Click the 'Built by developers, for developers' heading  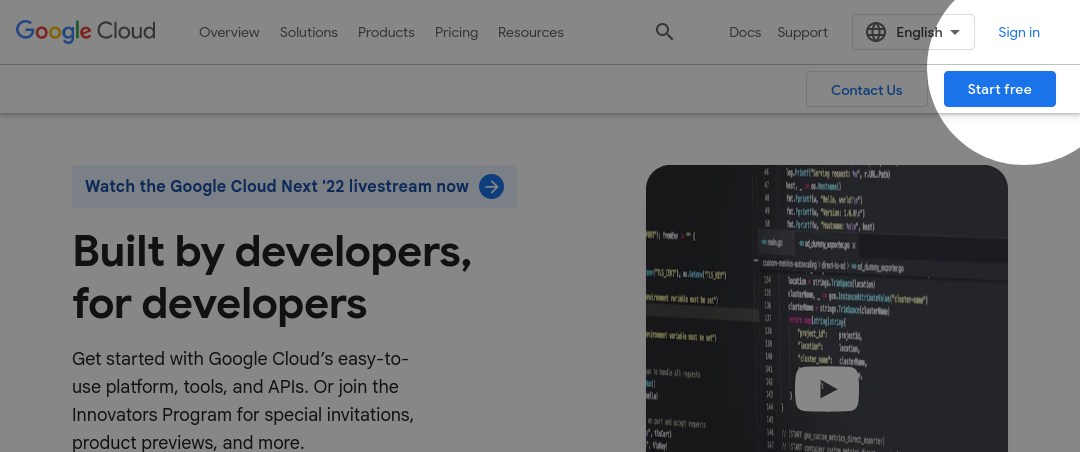272,277
